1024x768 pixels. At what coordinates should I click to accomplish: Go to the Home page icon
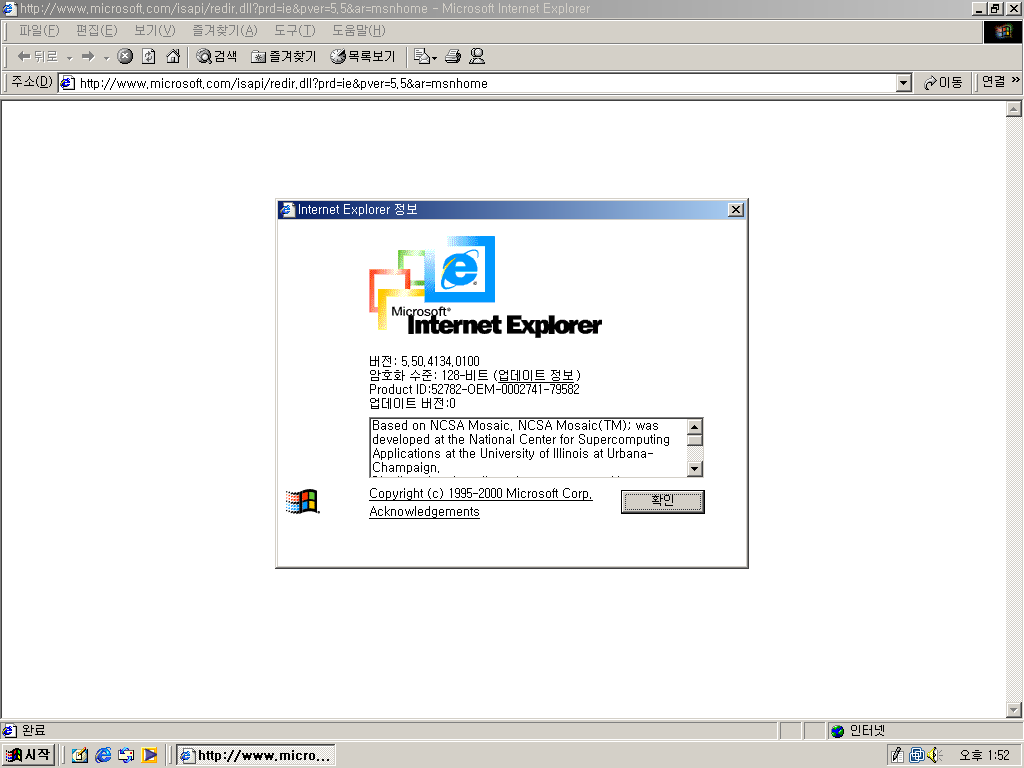[x=173, y=57]
